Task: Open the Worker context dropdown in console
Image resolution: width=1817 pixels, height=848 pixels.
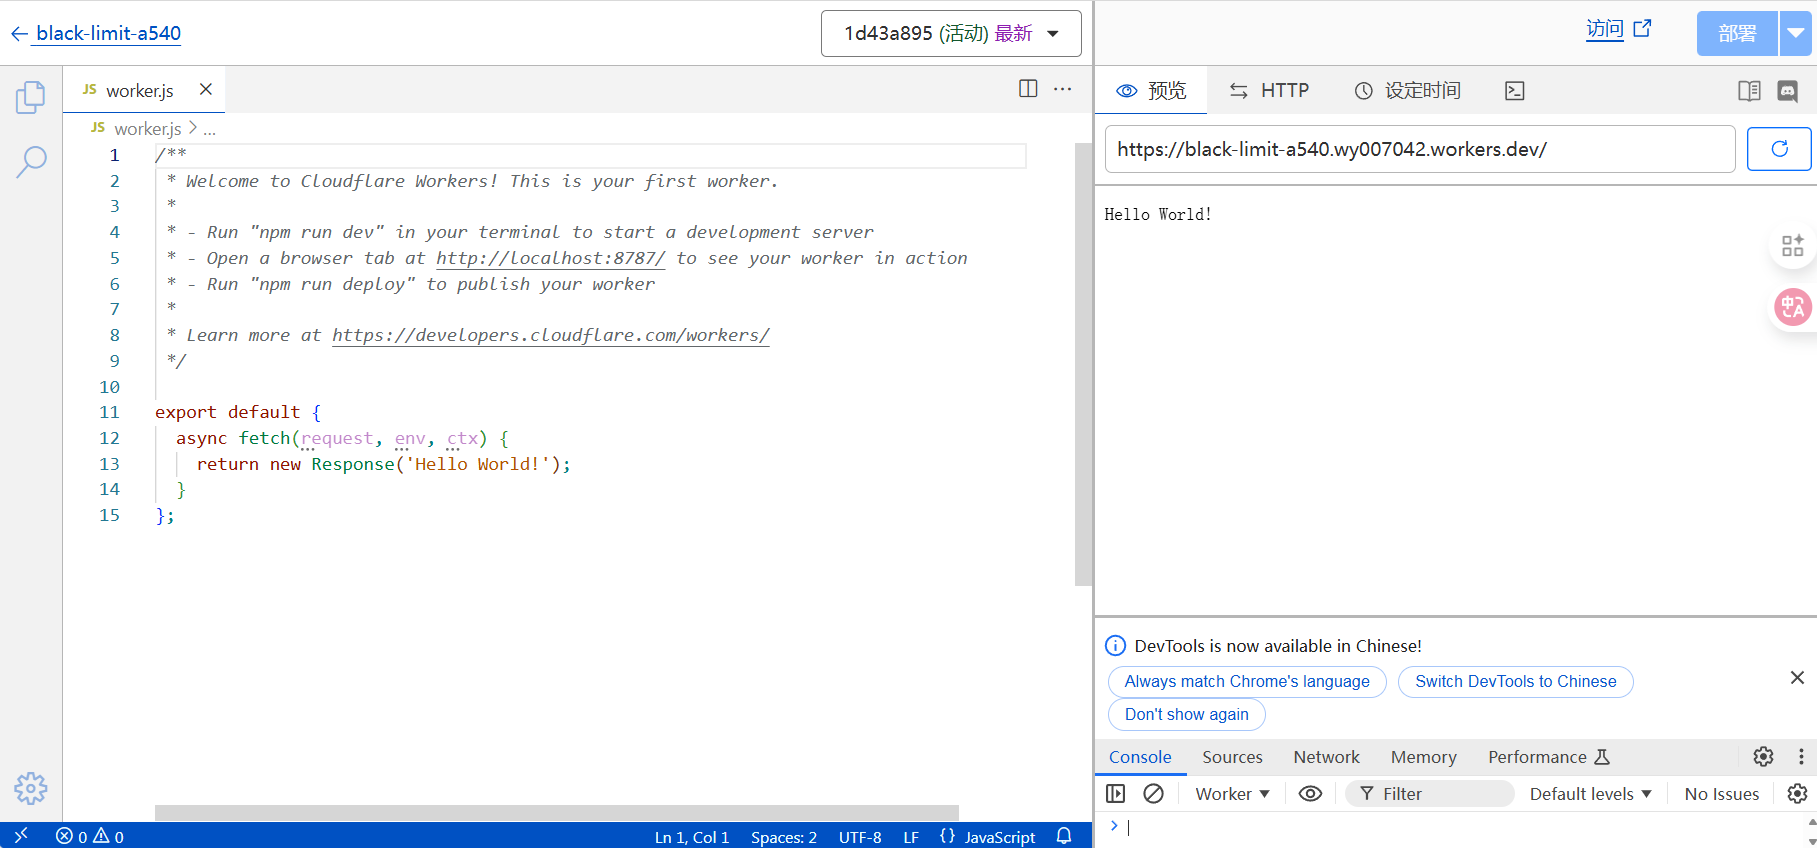Action: [1232, 794]
